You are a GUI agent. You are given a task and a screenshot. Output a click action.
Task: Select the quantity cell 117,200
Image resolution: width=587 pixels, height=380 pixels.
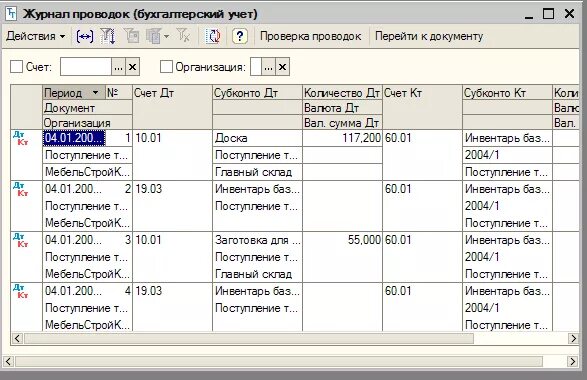point(342,138)
